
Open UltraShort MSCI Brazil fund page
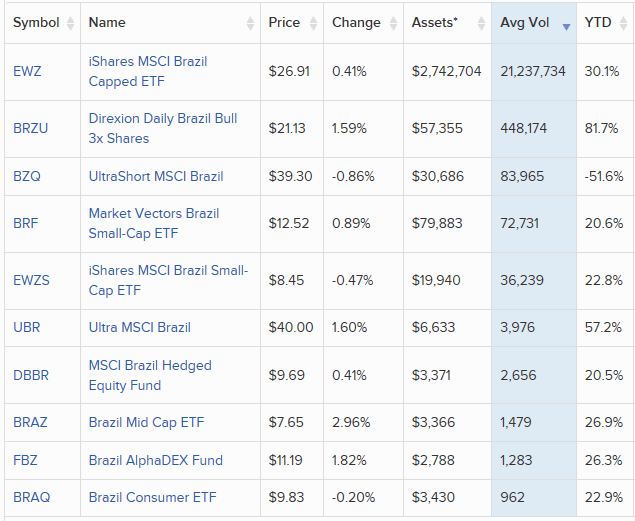click(156, 177)
